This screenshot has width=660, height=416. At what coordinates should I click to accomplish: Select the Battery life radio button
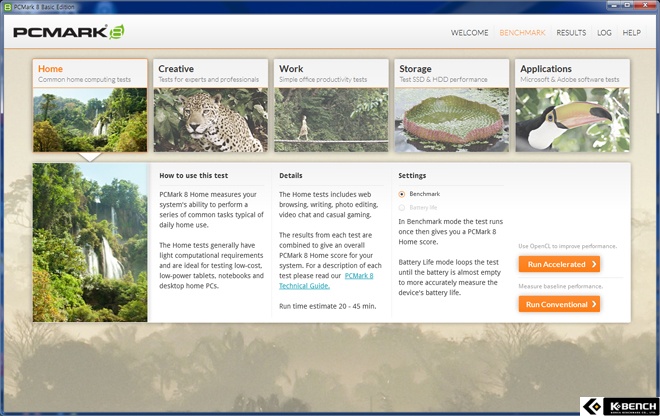click(x=402, y=208)
